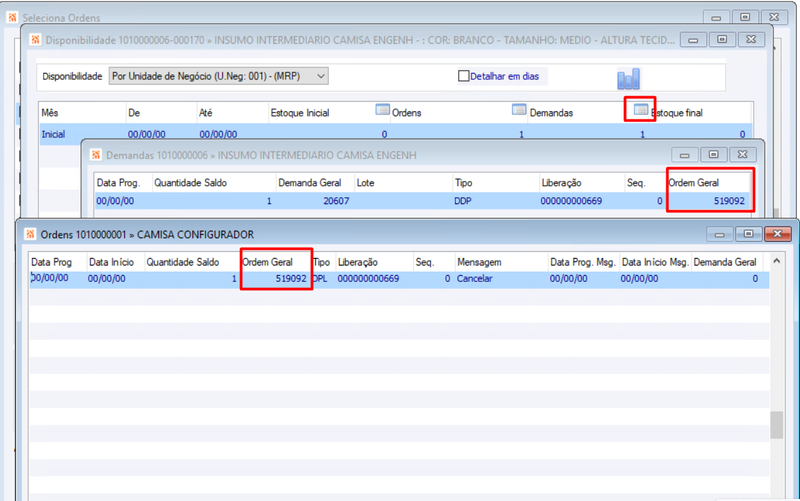Screen dimensions: 800x501
Task: Minimize the Ordens window
Action: (719, 234)
